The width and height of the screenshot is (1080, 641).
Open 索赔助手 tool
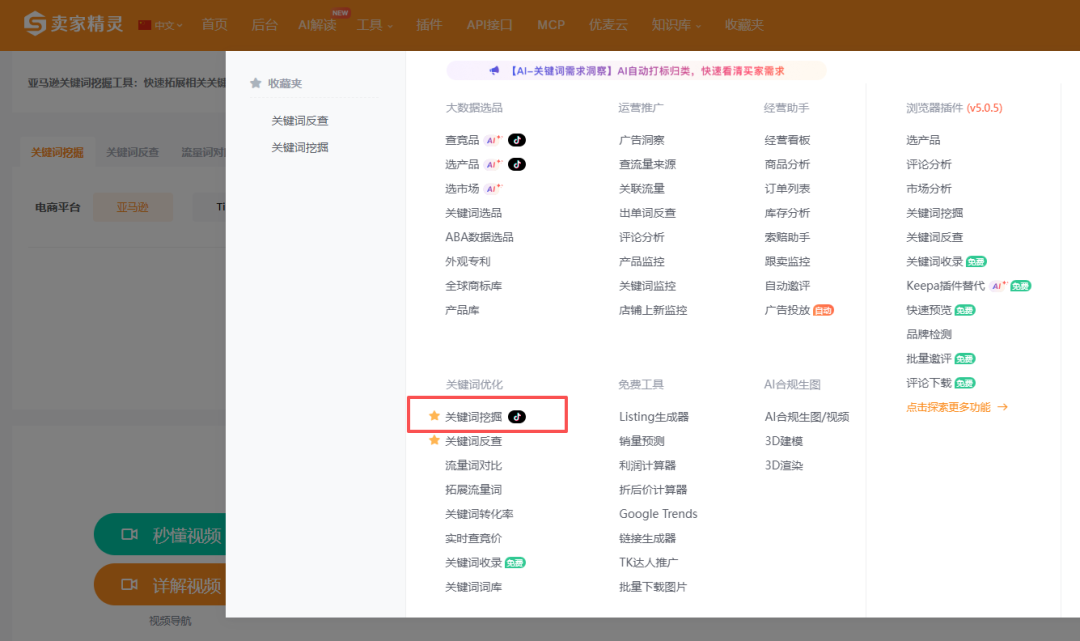click(x=787, y=237)
